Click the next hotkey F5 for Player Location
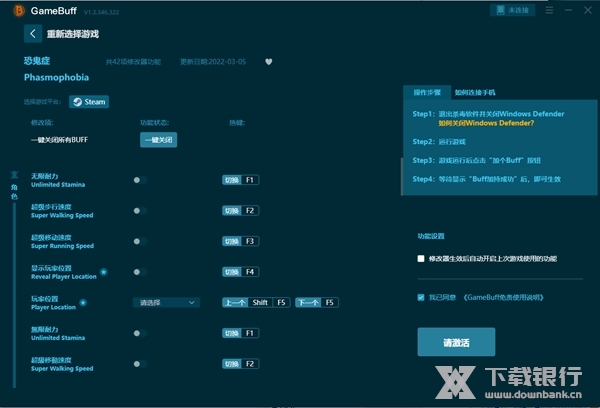The width and height of the screenshot is (600, 408). click(317, 302)
